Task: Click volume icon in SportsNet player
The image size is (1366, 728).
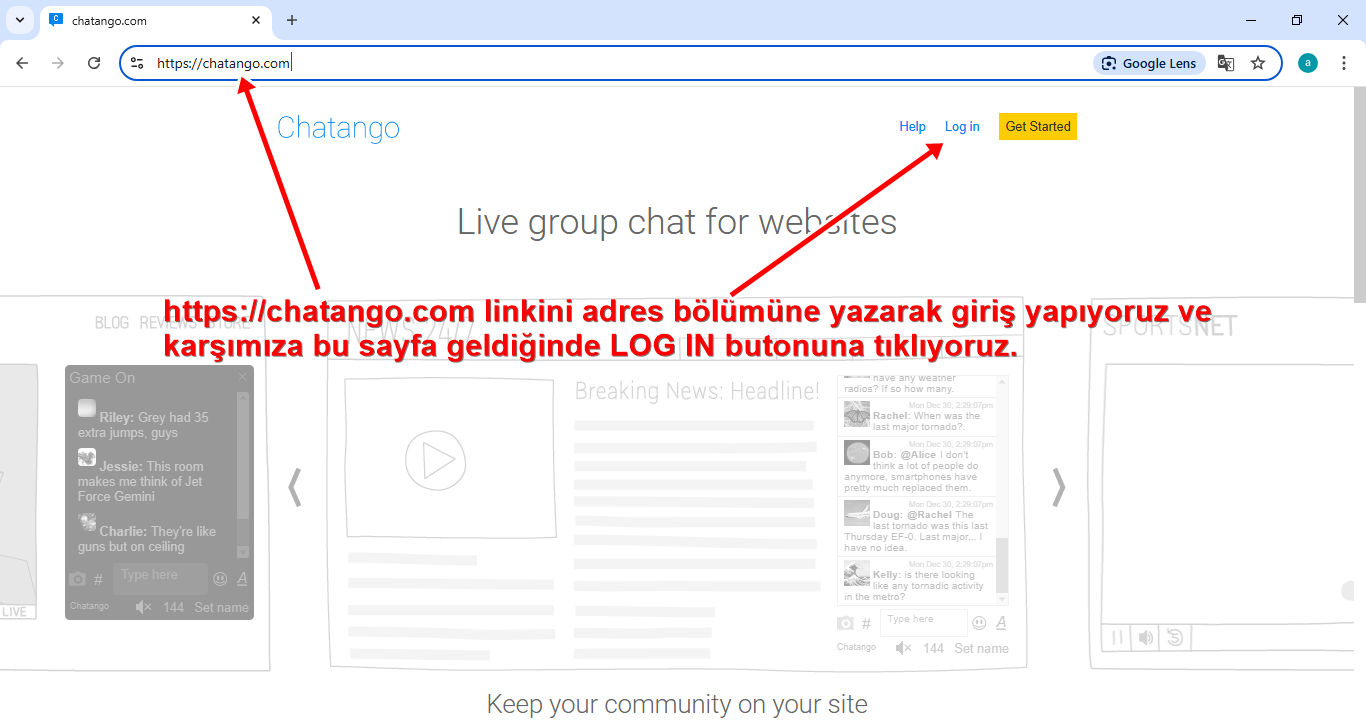Action: pos(1146,637)
